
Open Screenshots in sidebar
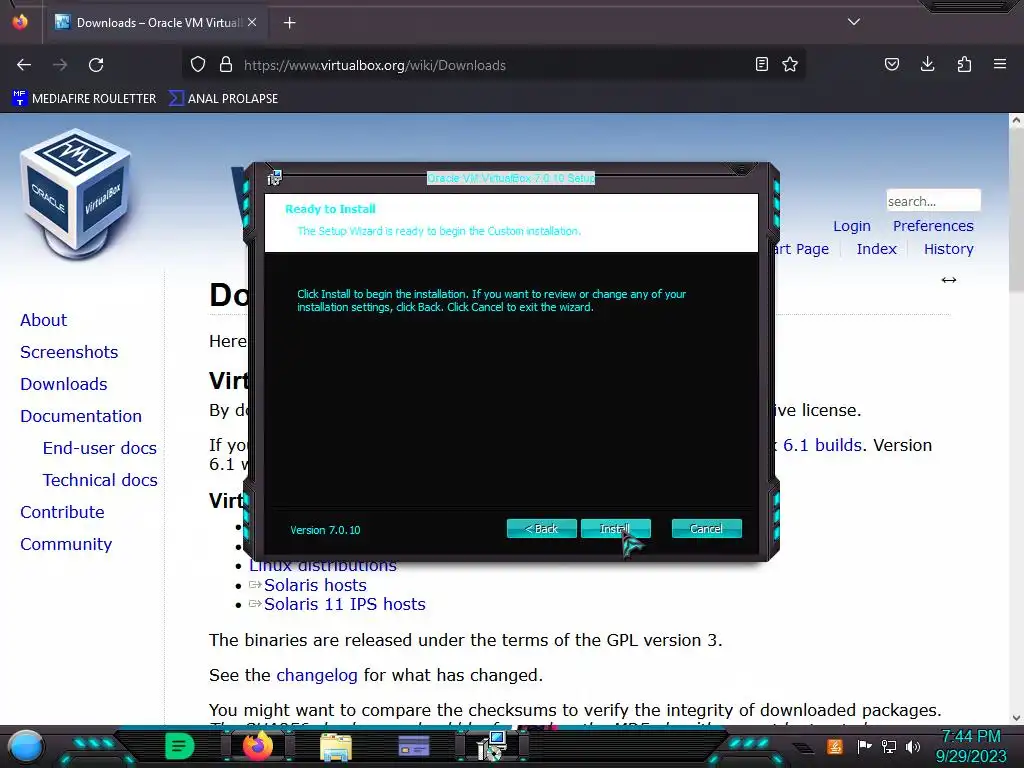[69, 352]
